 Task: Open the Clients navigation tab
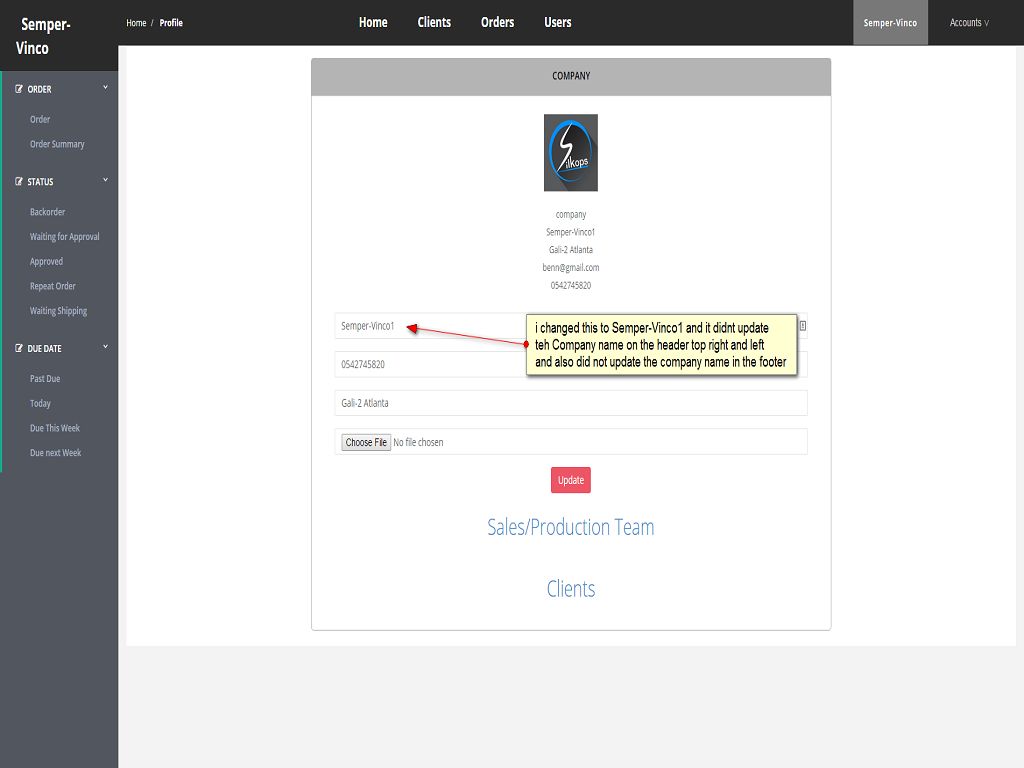point(434,22)
